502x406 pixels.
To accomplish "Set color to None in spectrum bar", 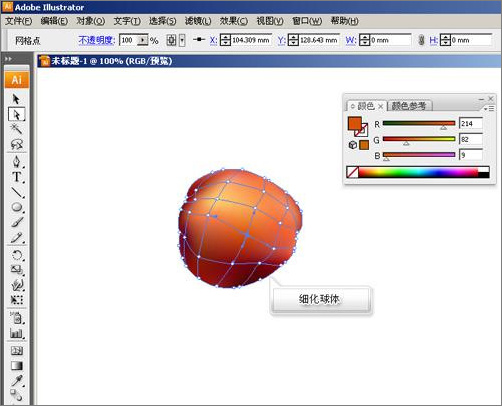I will 352,172.
